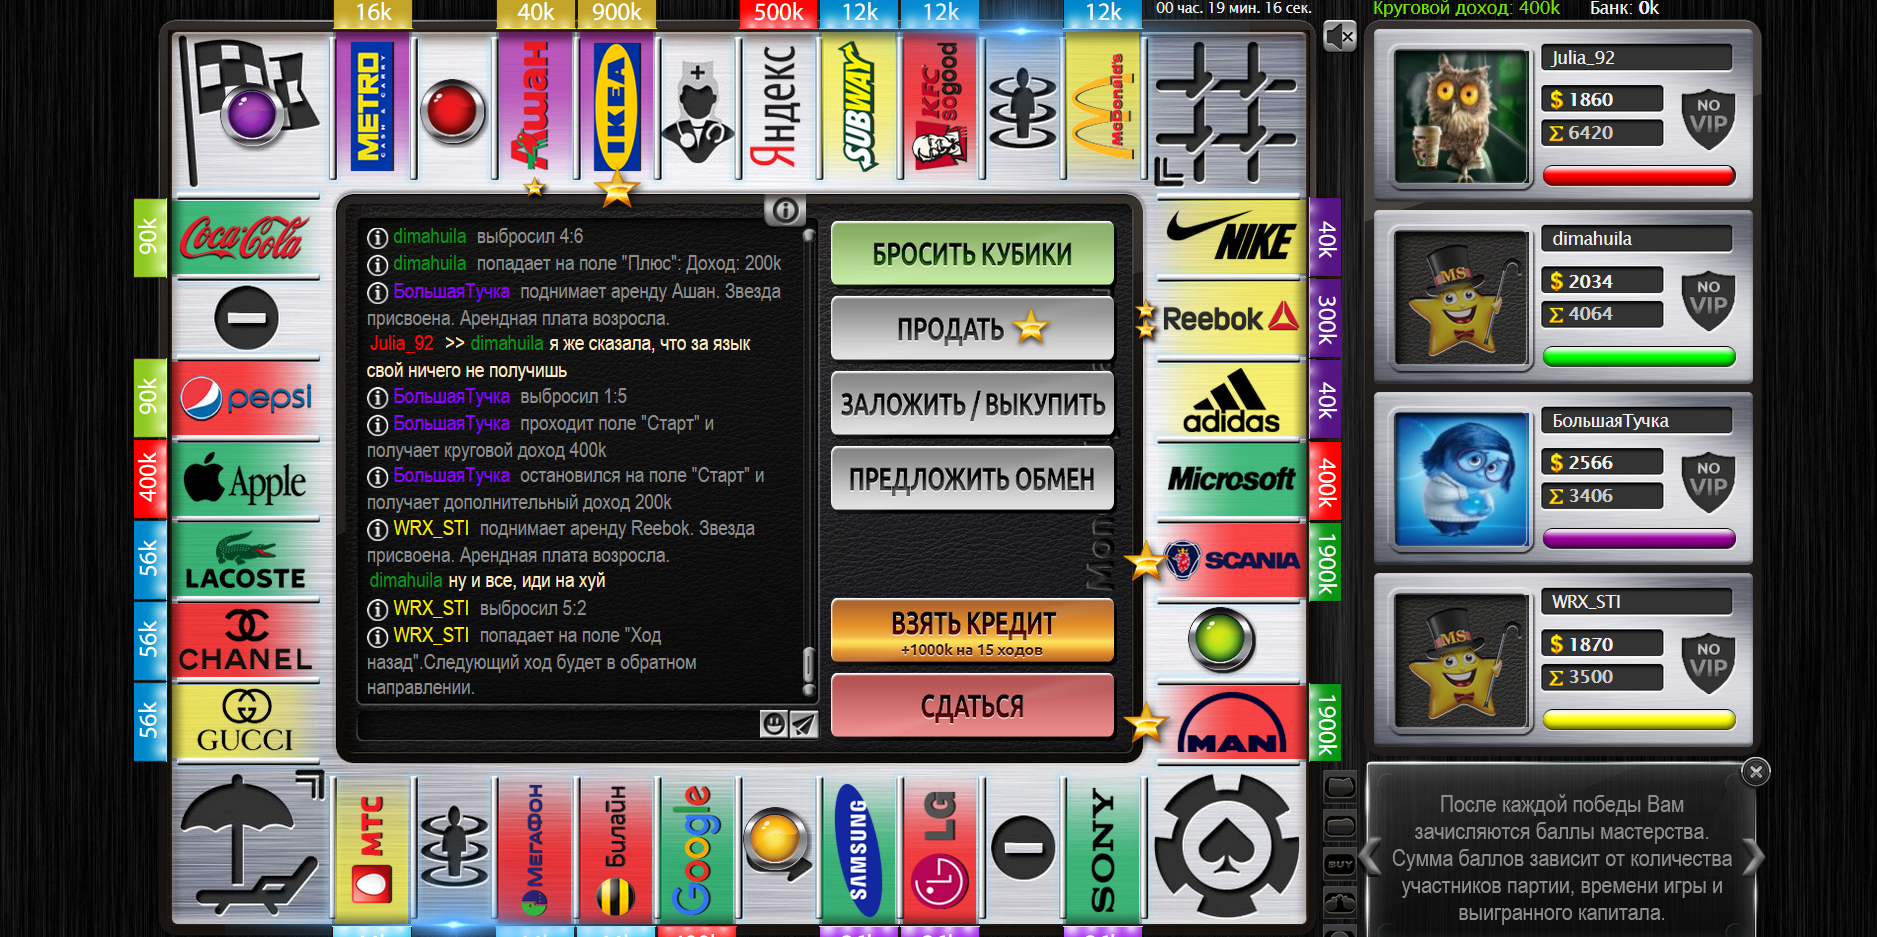
Task: Click the Google property cell
Action: [698, 848]
